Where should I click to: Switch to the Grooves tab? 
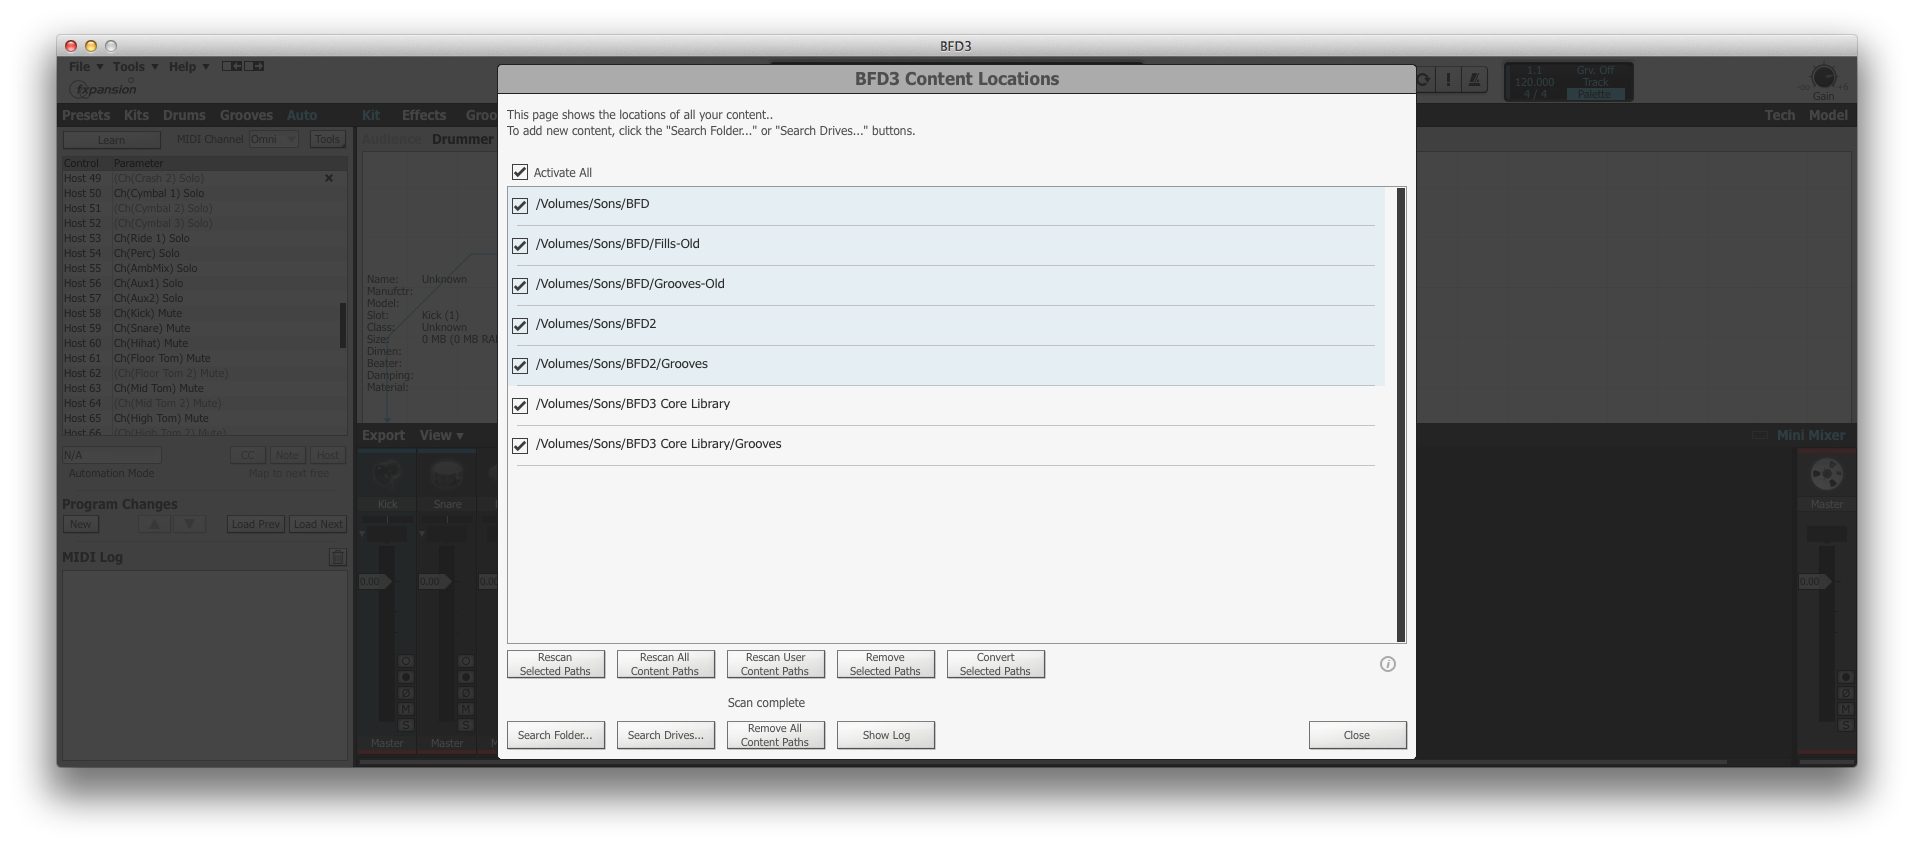pos(246,115)
